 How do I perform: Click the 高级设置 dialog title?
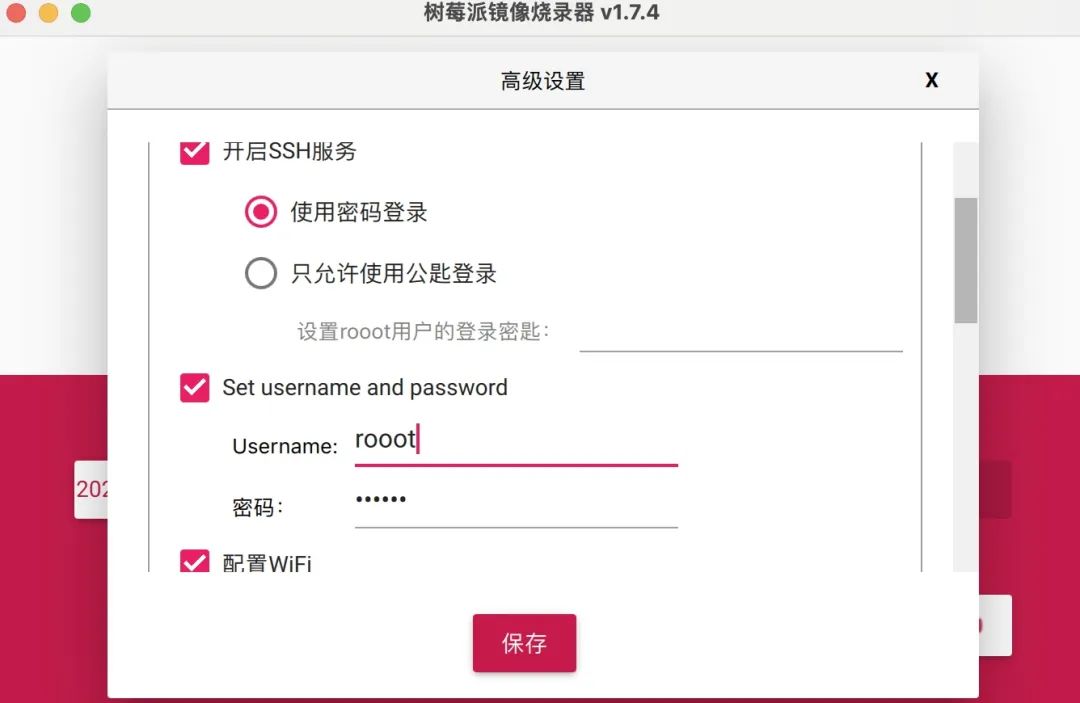coord(542,81)
